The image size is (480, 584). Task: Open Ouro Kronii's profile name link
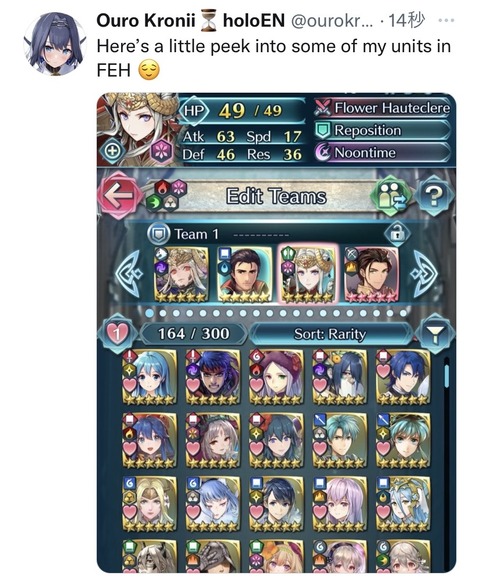[146, 20]
